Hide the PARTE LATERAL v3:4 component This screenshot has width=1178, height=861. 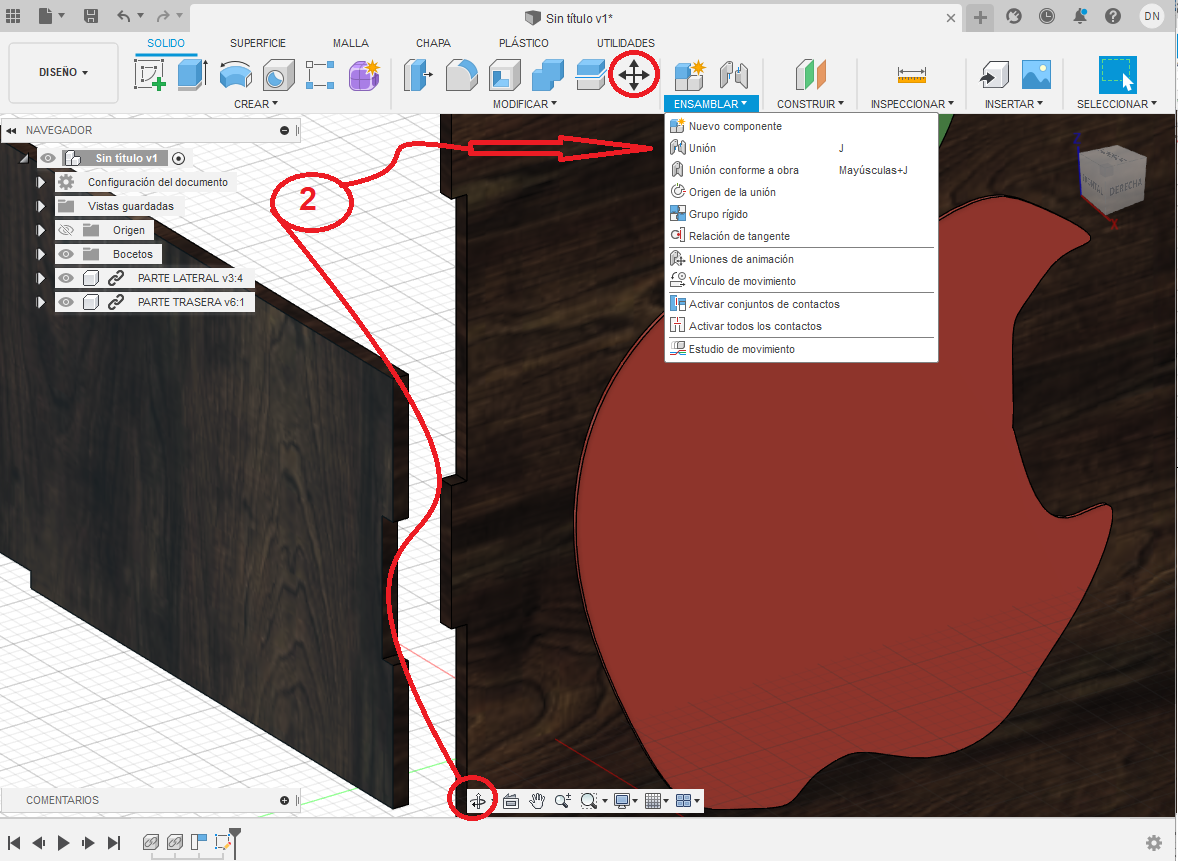66,278
